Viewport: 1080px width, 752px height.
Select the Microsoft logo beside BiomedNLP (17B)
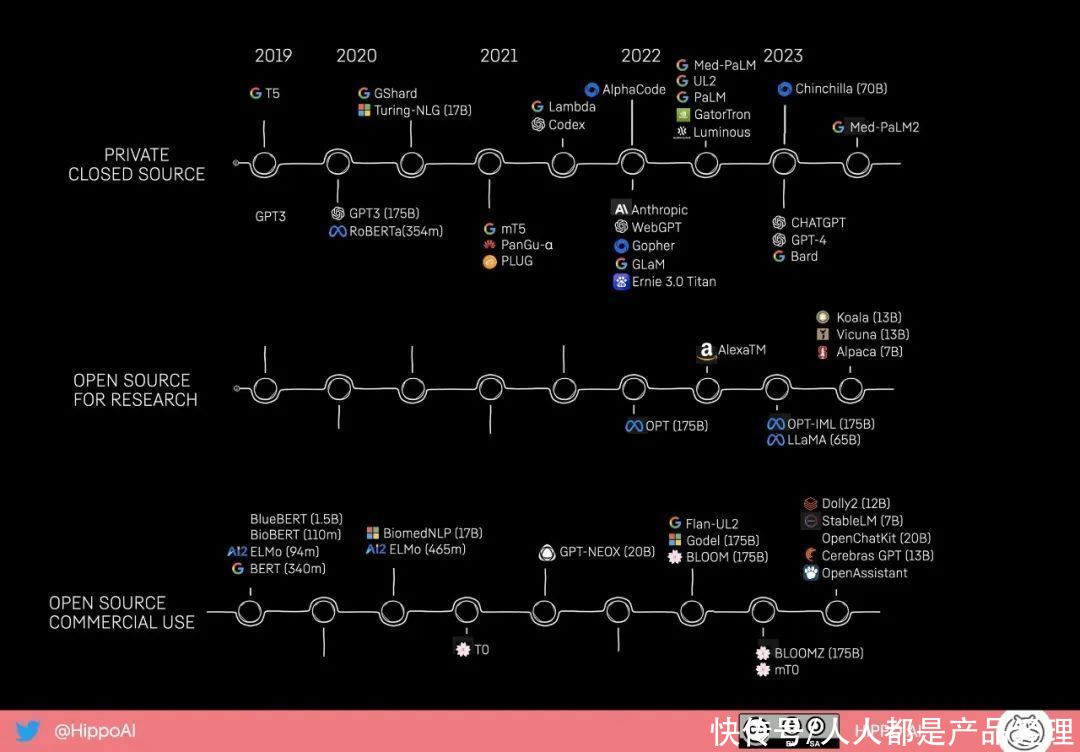pyautogui.click(x=373, y=533)
